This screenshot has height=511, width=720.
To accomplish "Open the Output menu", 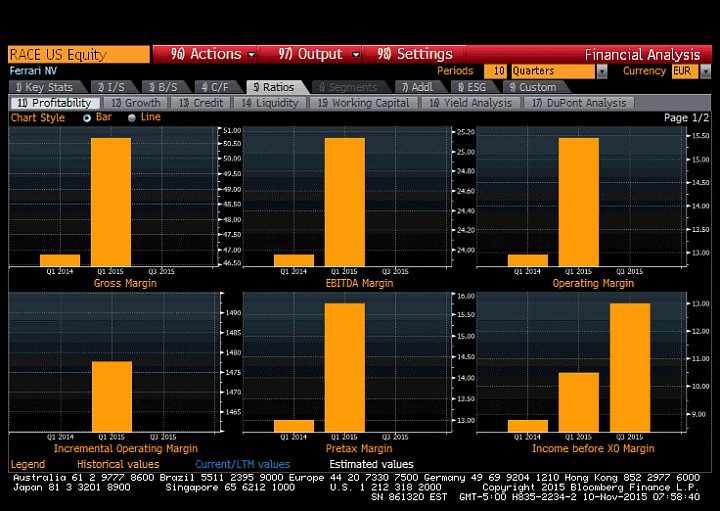I will pos(310,54).
